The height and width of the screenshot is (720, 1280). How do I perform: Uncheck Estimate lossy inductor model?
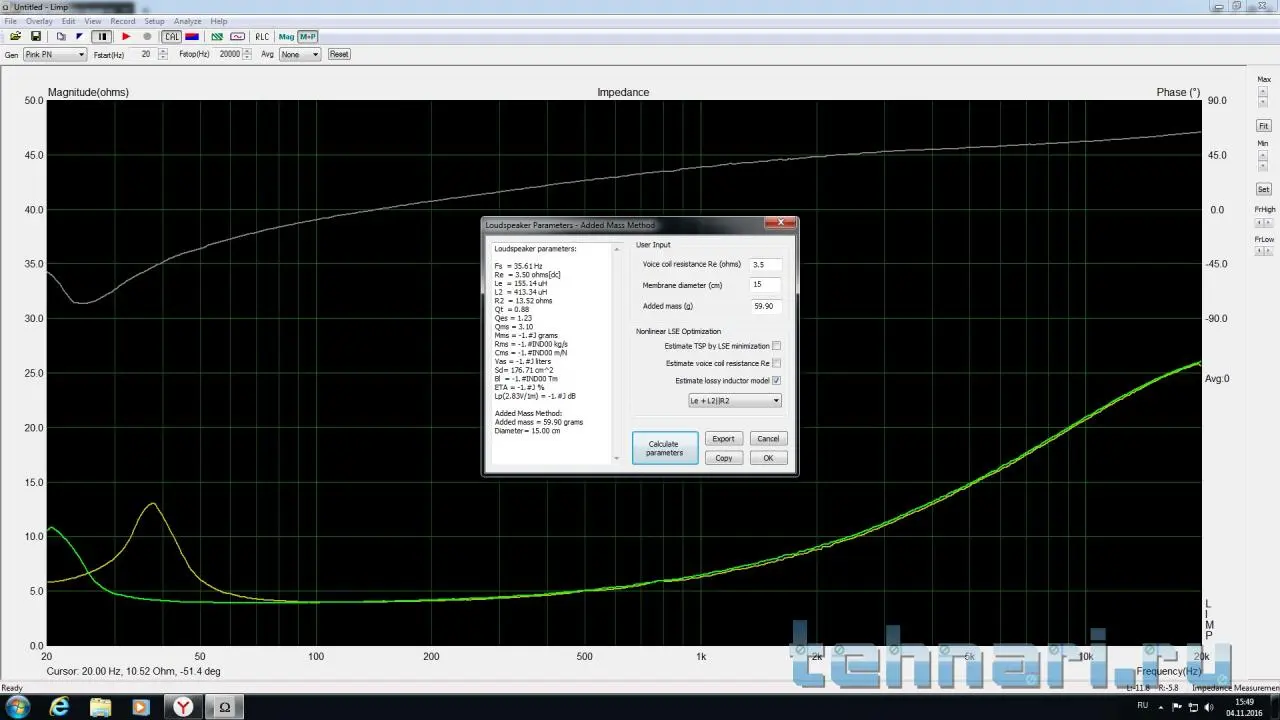point(776,381)
